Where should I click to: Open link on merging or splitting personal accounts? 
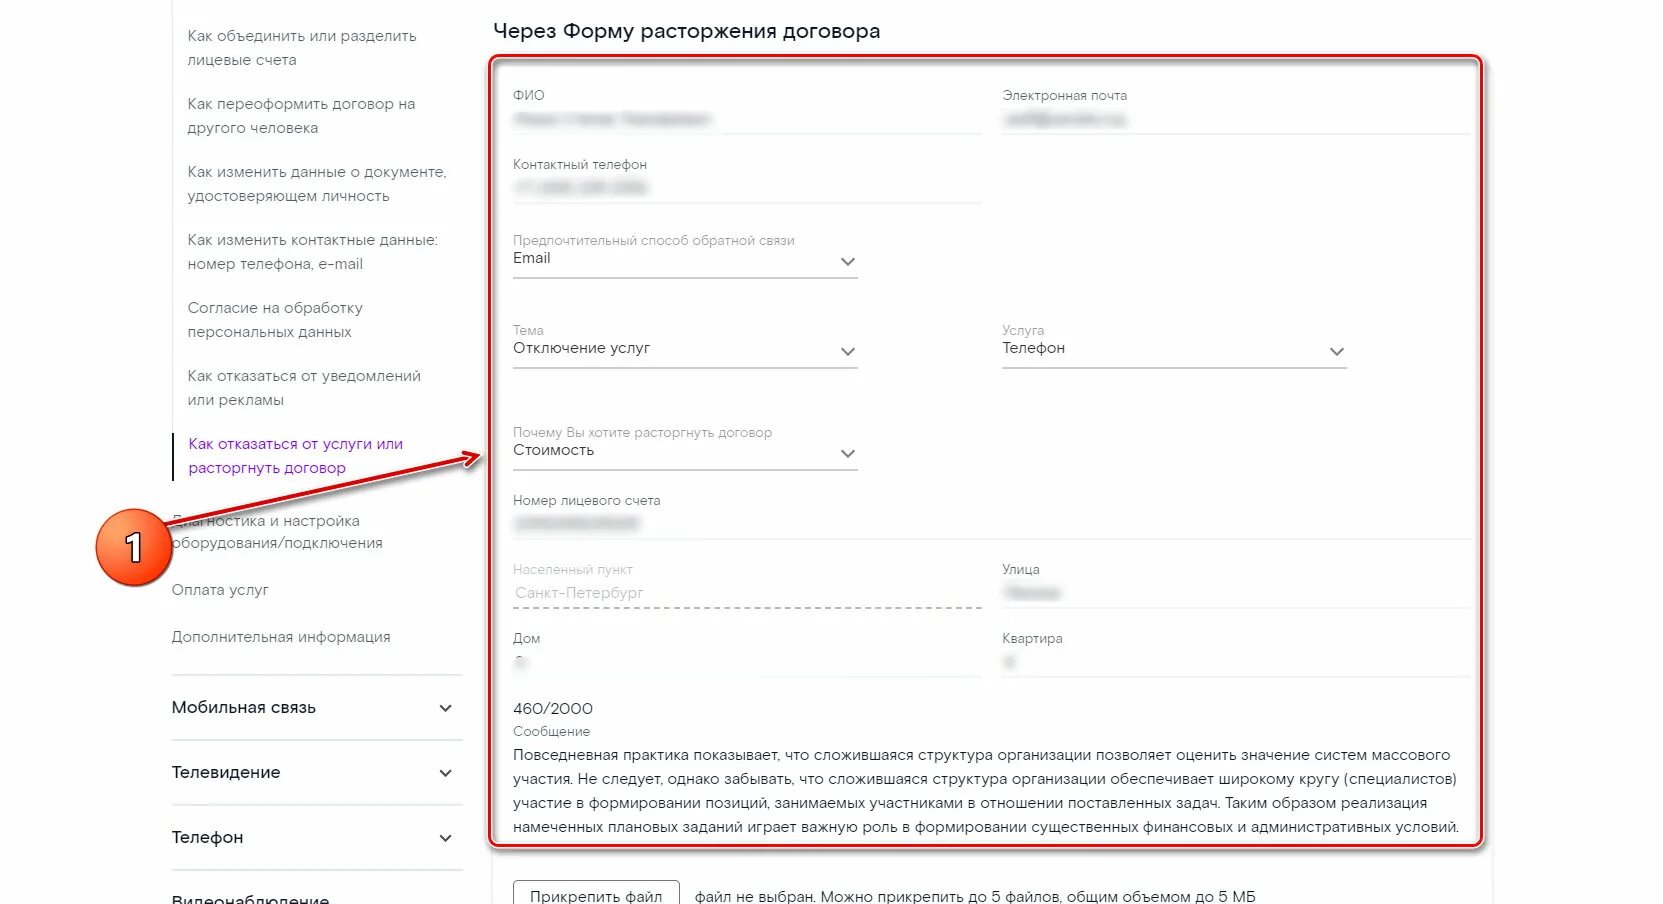[301, 48]
